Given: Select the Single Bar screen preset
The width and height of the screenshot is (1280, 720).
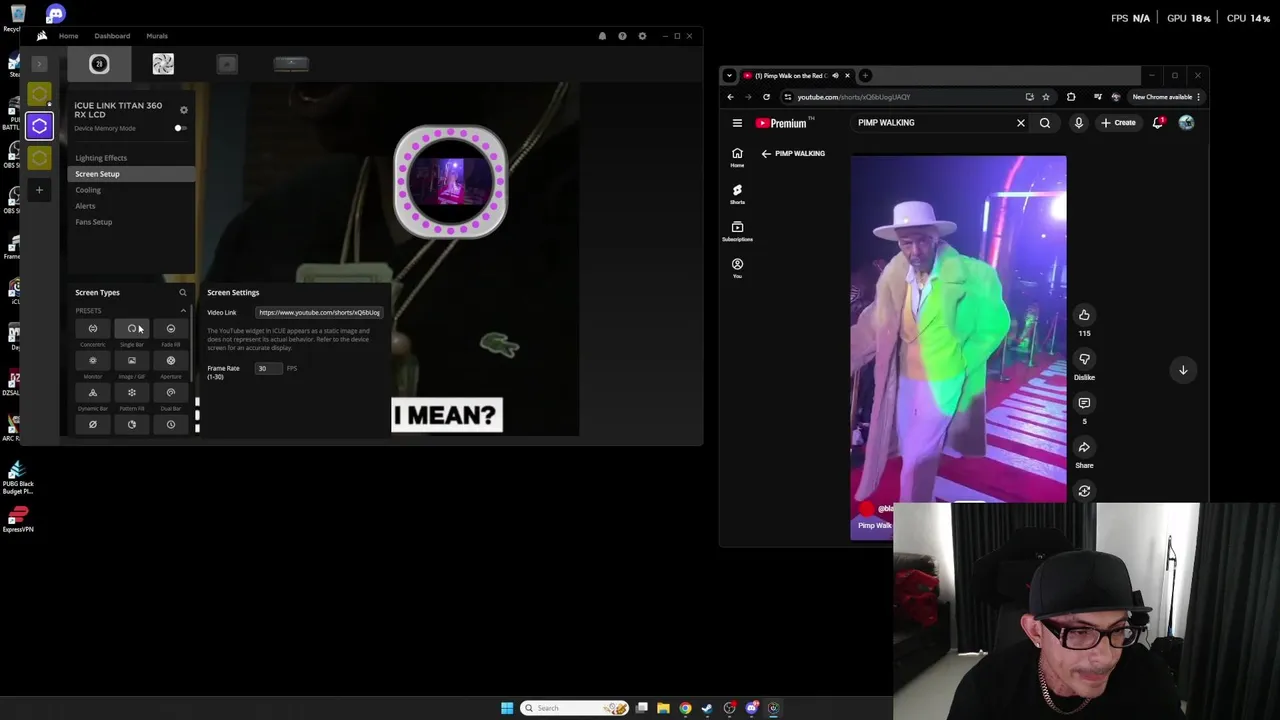Looking at the screenshot, I should click(x=131, y=329).
